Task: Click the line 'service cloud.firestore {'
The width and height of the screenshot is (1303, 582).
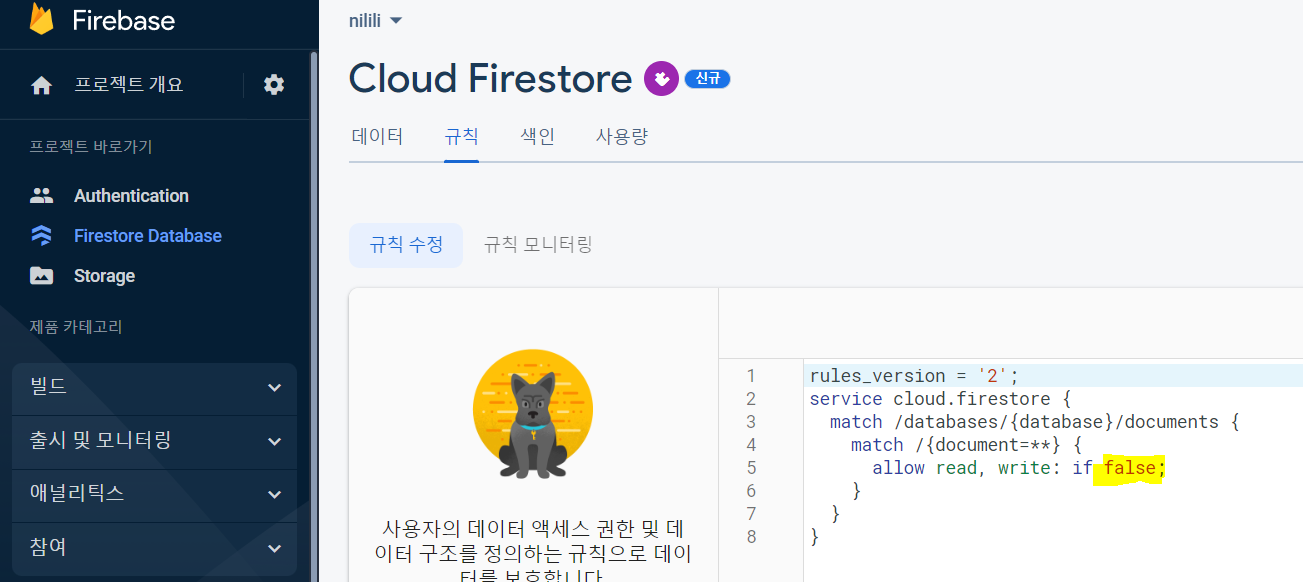Action: 940,399
